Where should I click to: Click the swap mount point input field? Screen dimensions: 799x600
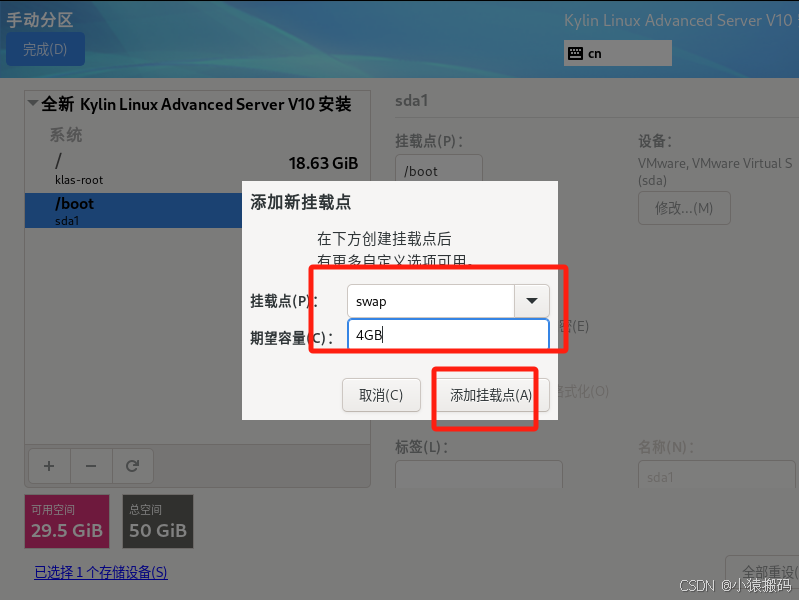coord(431,301)
